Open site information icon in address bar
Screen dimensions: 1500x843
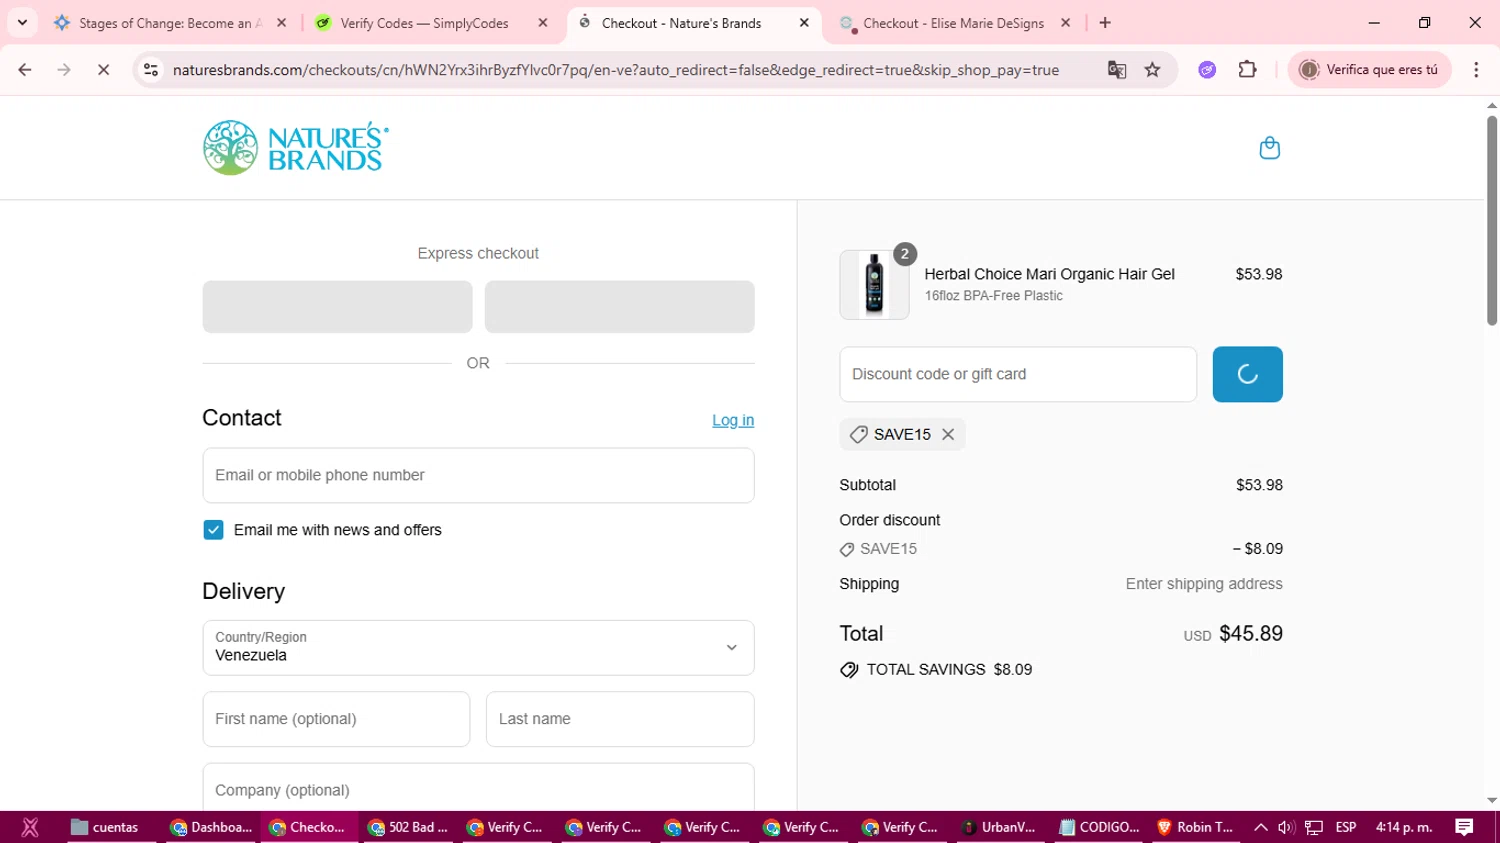click(151, 70)
